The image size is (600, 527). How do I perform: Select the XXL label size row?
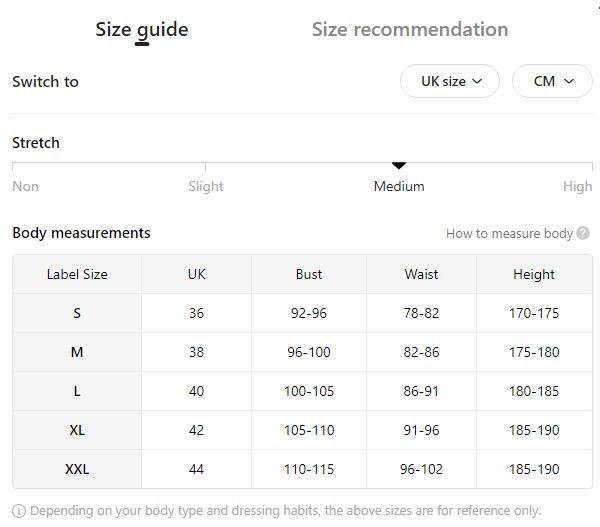tap(77, 469)
